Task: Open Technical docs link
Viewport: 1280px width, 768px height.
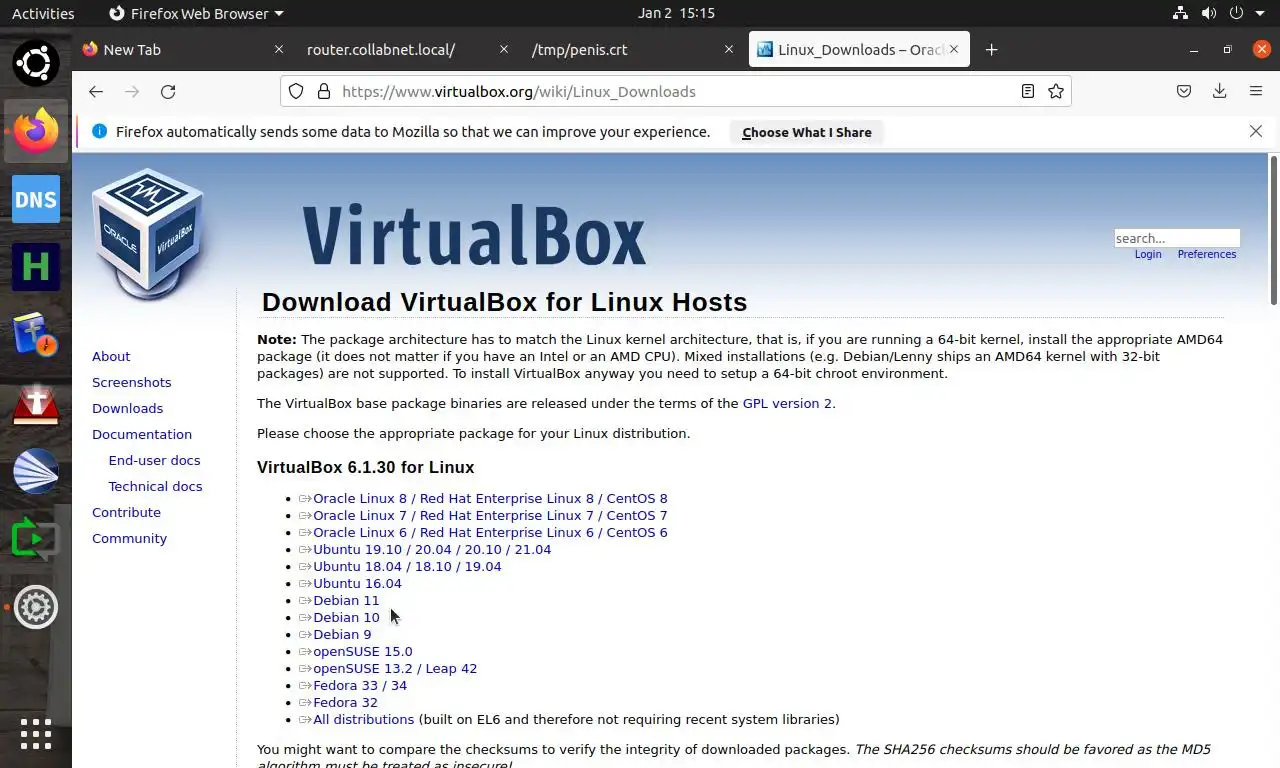Action: click(x=155, y=486)
